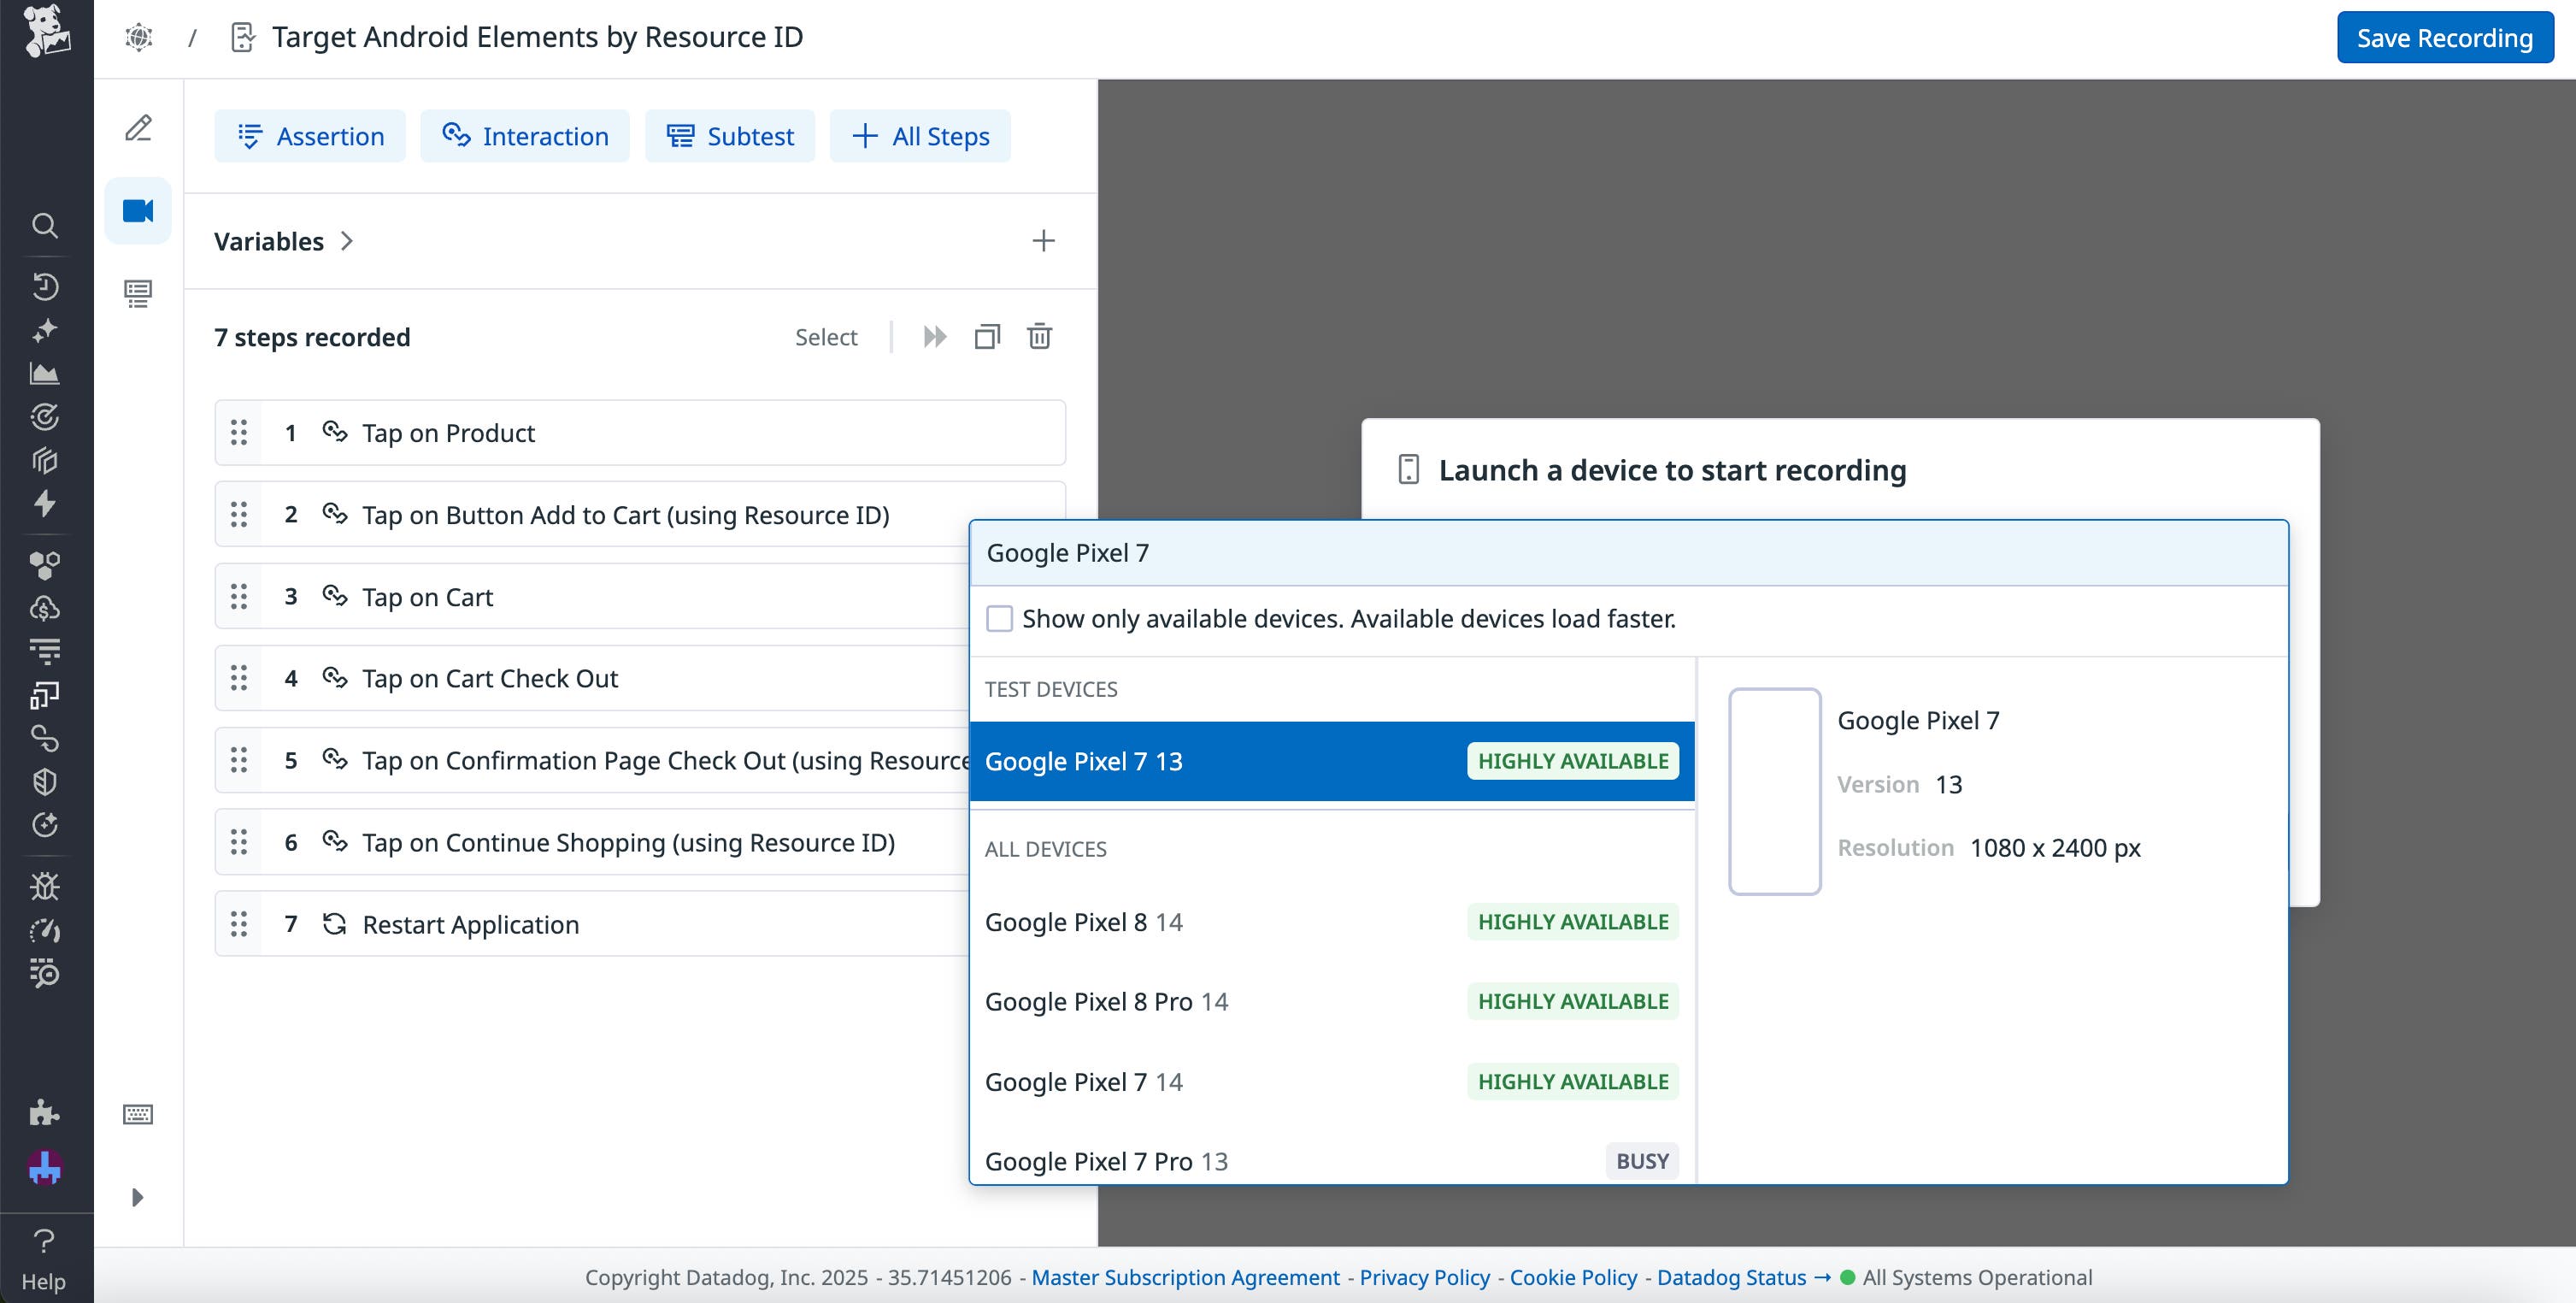Screen dimensions: 2576x1303
Task: Expand the side rail with bottom arrow
Action: pyautogui.click(x=138, y=1197)
